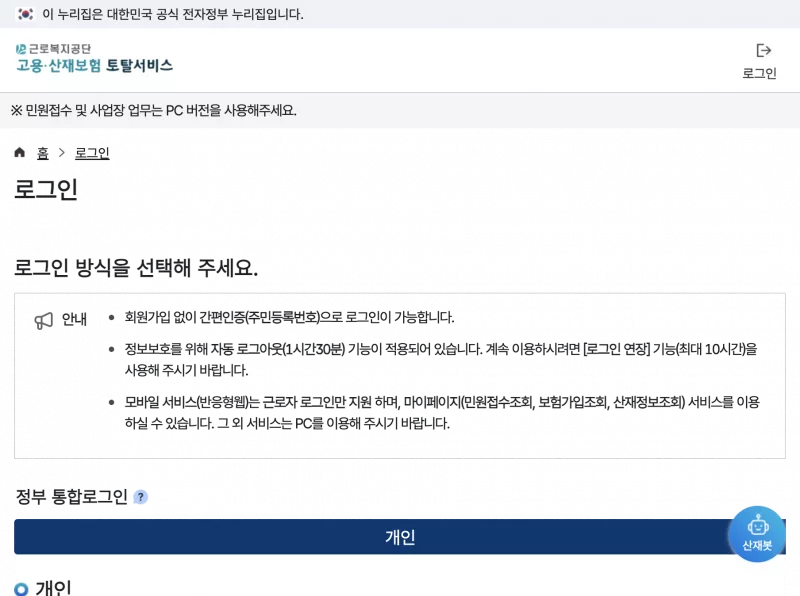Open the 산재봇 chatbot button
The image size is (800, 596).
758,534
